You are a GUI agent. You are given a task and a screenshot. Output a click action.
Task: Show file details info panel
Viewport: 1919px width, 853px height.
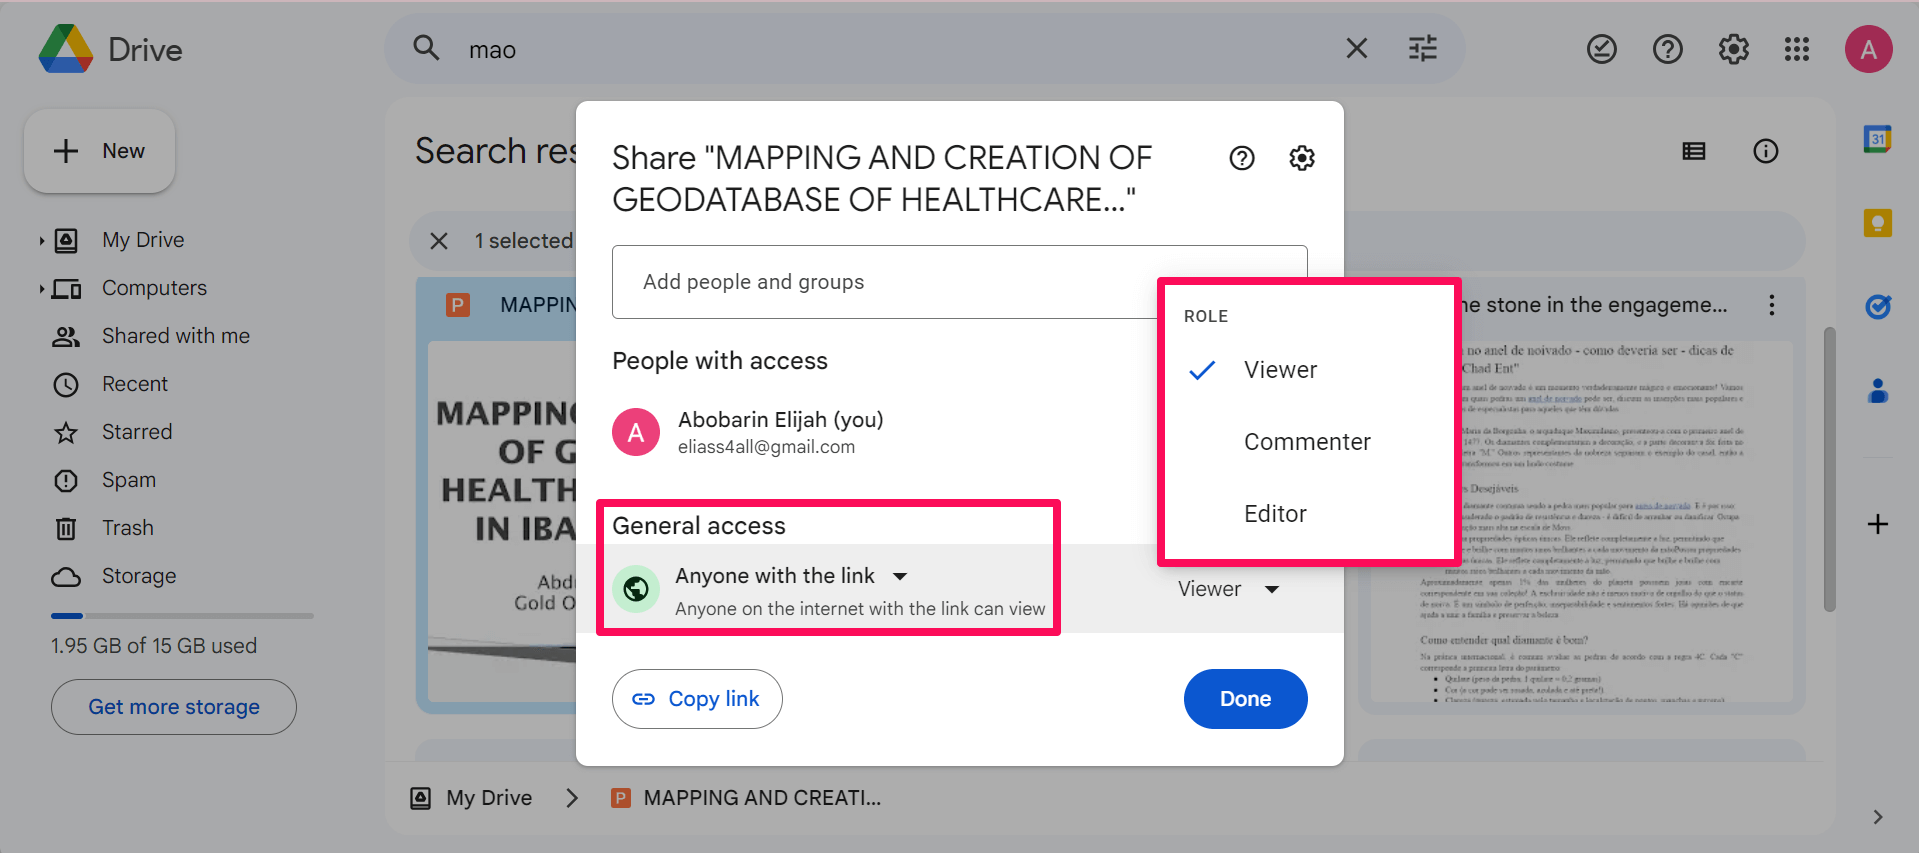click(x=1765, y=151)
